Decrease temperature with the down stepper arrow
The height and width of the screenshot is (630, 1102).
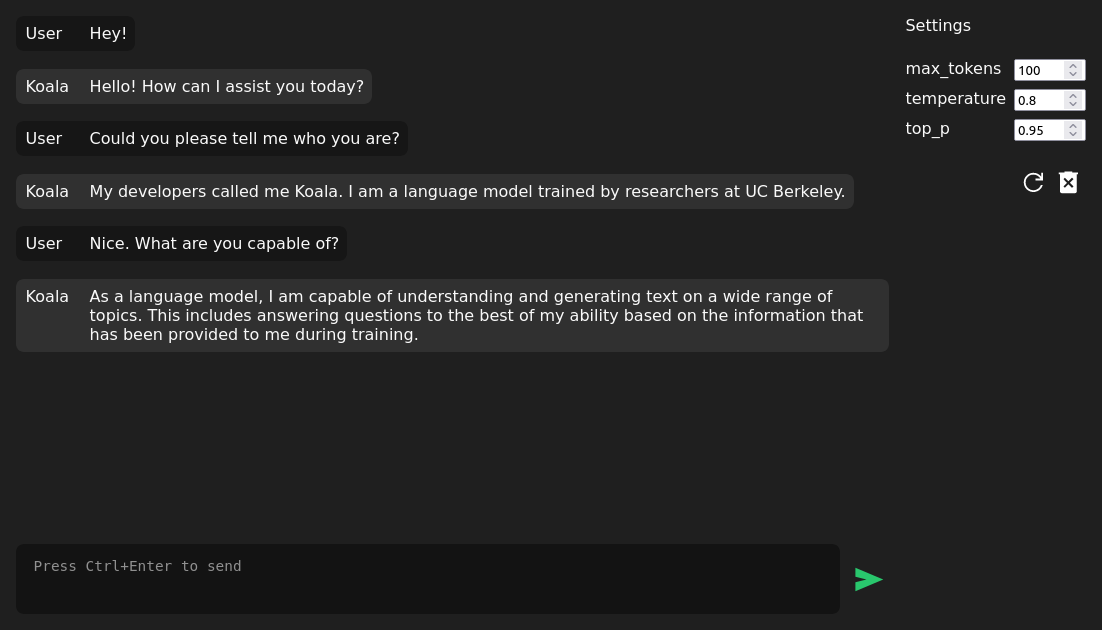coord(1072,104)
